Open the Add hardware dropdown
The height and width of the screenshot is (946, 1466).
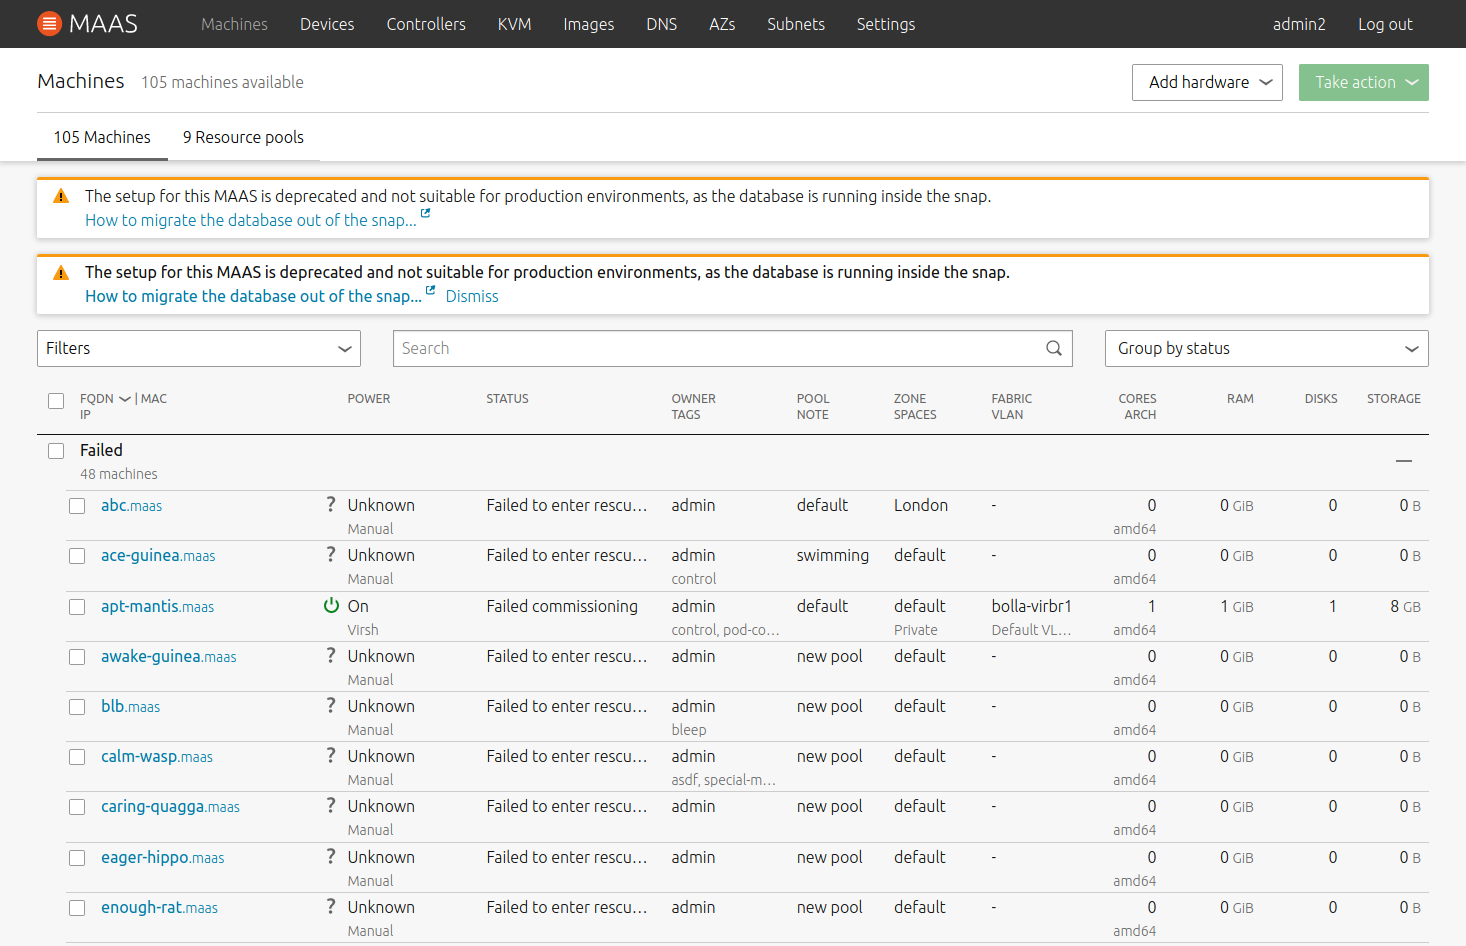point(1207,82)
